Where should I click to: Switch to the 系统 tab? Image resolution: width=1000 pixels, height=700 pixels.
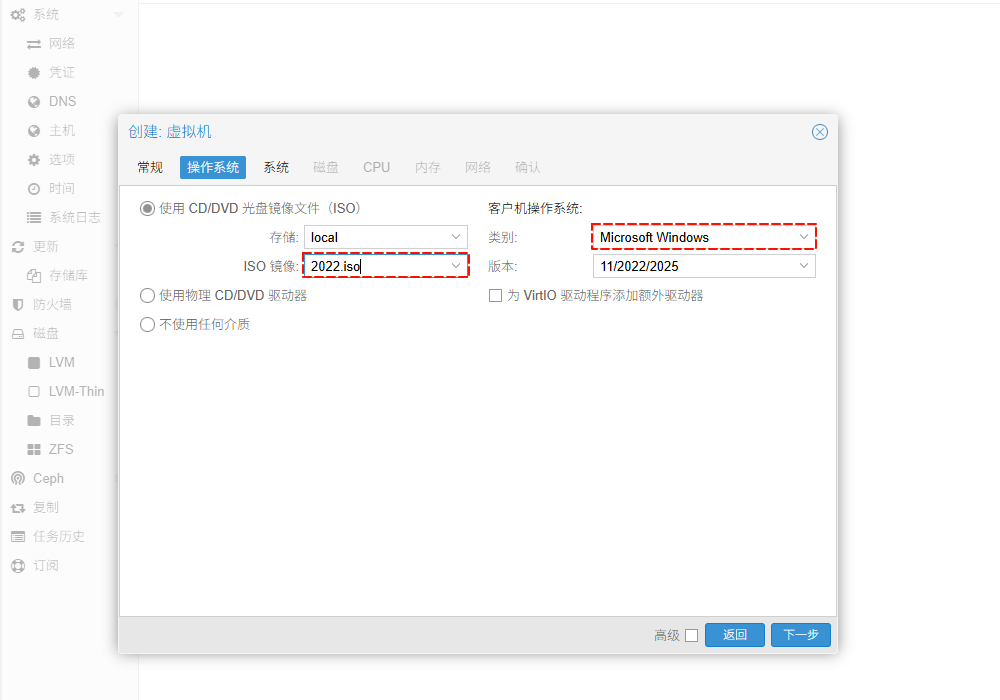pos(276,168)
